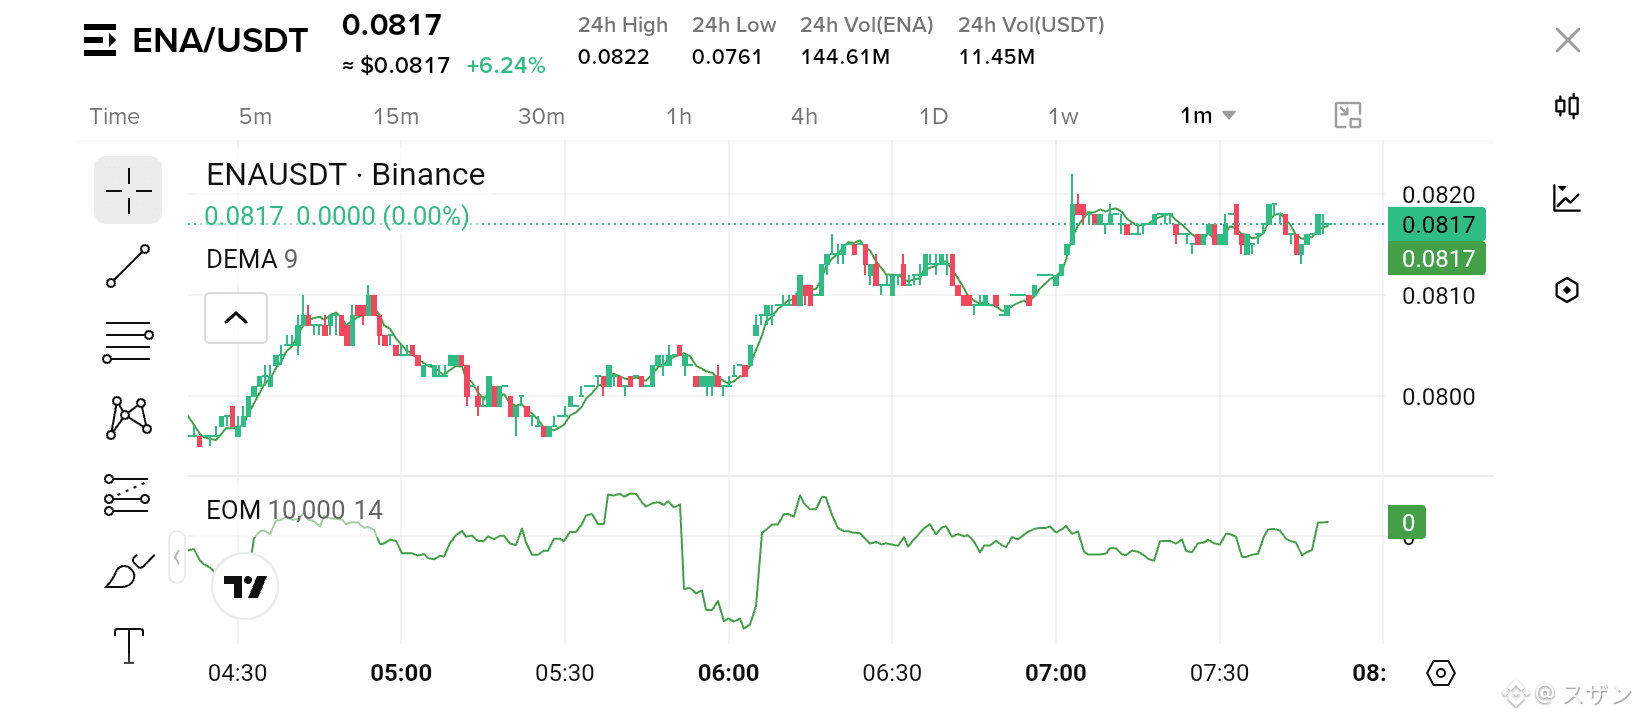Open the indicators line-chart icon
Viewport: 1640px width, 720px height.
click(1567, 198)
